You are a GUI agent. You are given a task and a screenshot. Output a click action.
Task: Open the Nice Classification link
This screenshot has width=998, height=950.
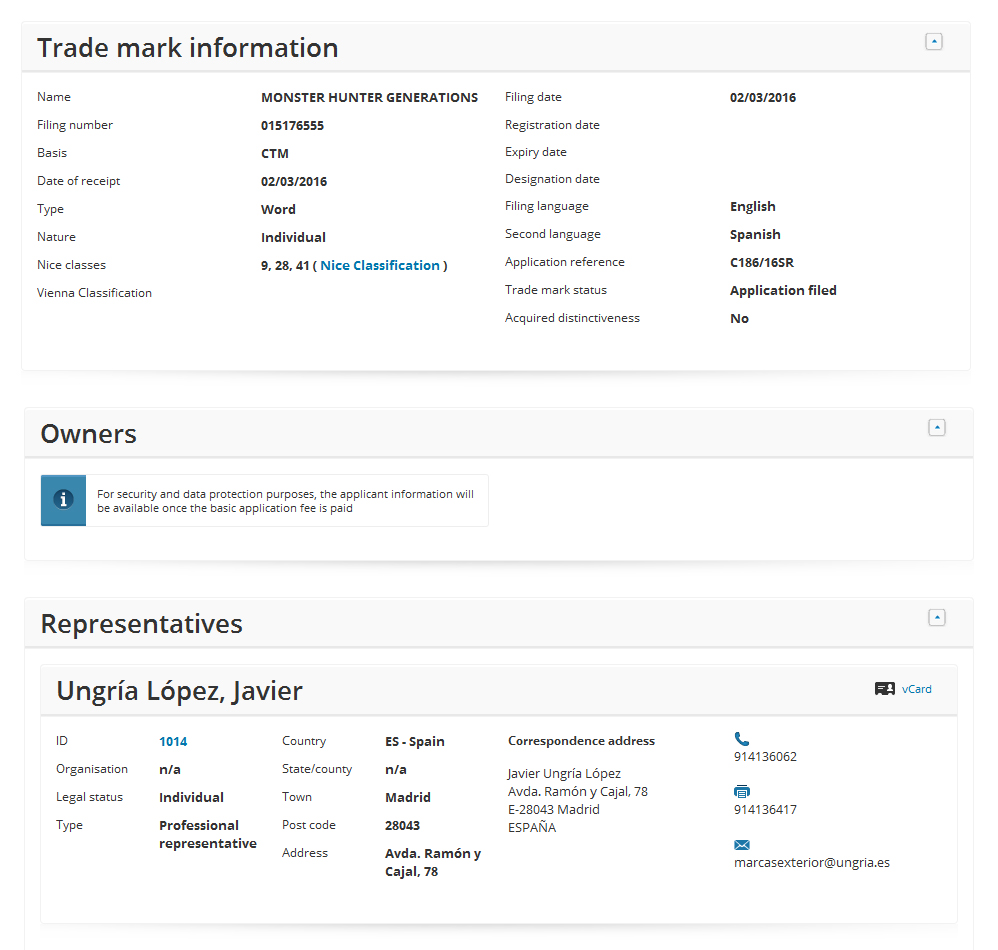click(x=380, y=265)
